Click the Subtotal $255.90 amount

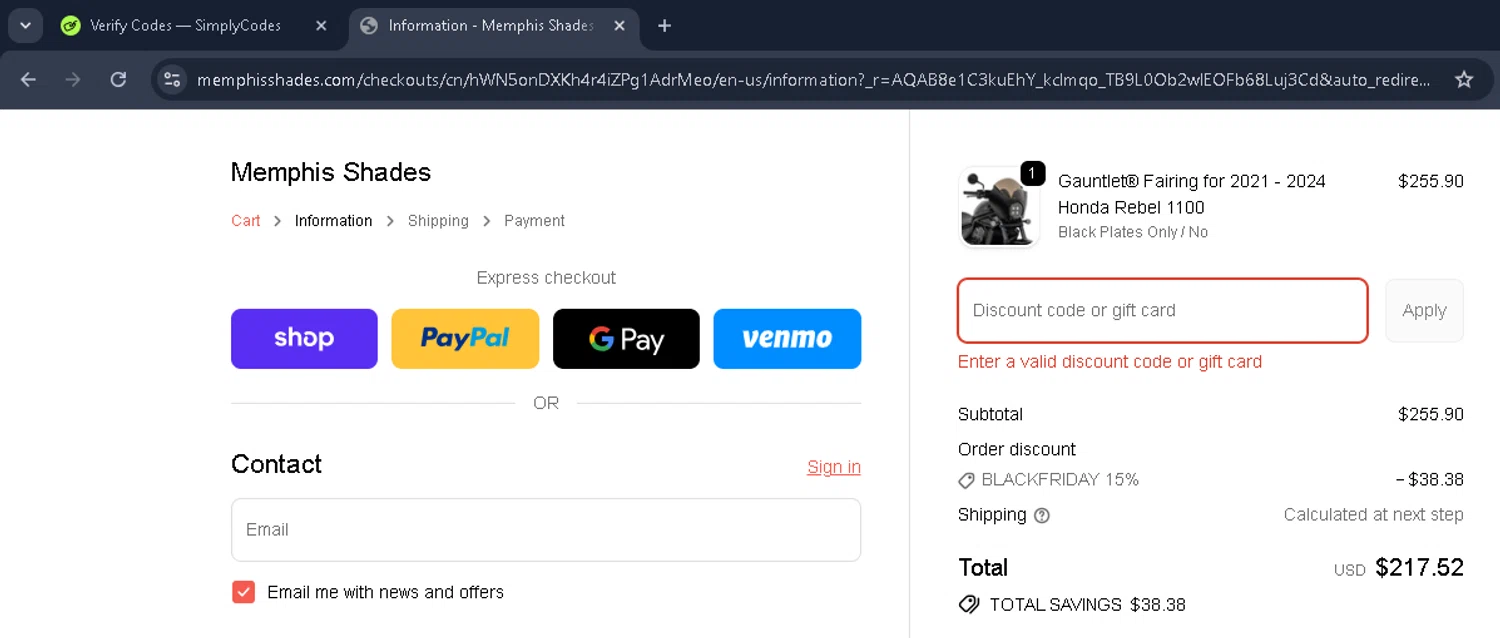(x=1431, y=414)
